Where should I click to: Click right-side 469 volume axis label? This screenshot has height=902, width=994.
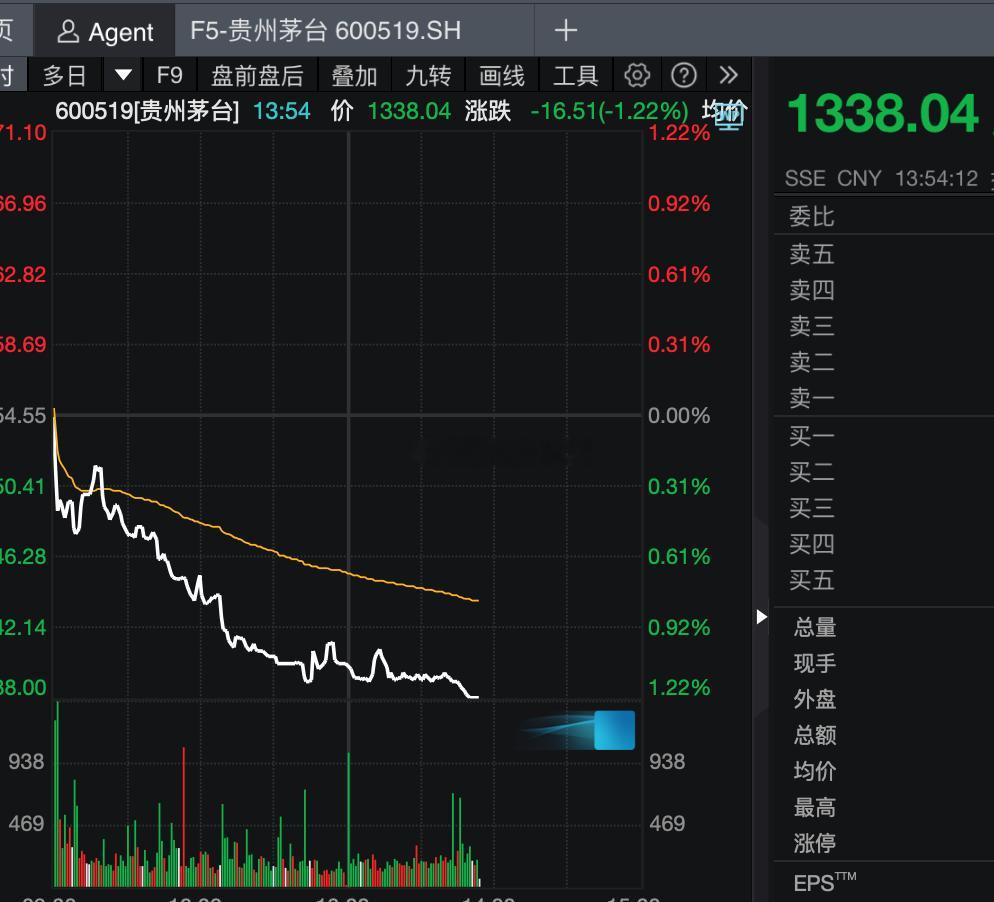pyautogui.click(x=667, y=823)
